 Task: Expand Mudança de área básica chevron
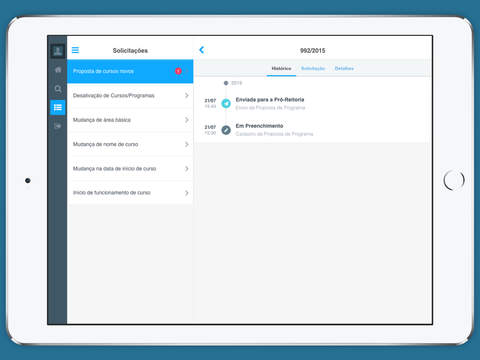click(187, 120)
